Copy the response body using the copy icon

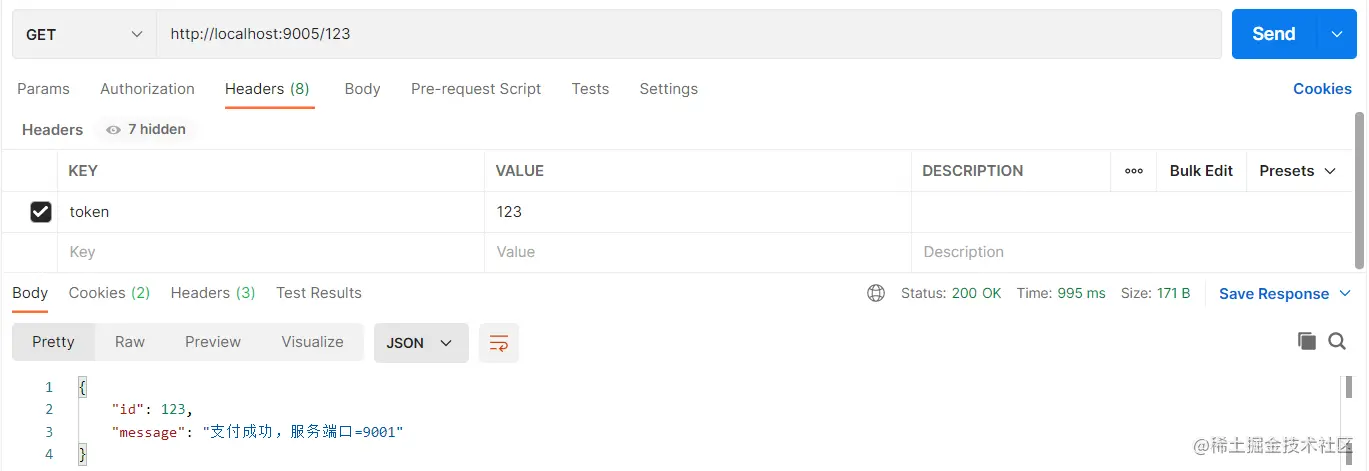coord(1306,341)
